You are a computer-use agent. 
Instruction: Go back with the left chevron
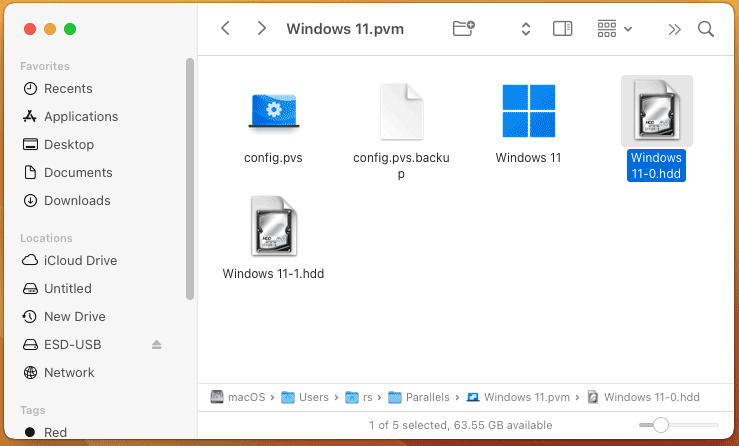tap(225, 29)
